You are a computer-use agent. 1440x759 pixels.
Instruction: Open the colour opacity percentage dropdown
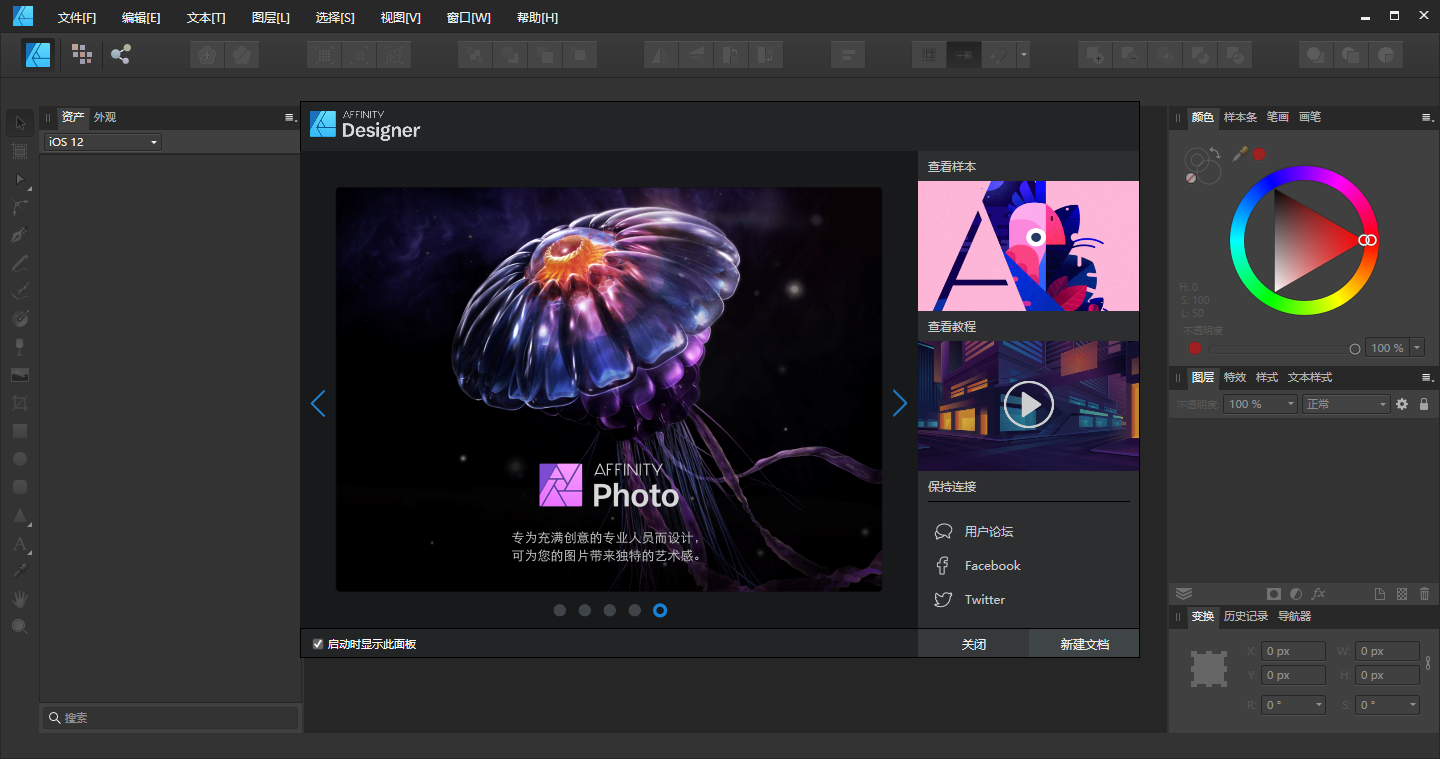tap(1417, 348)
